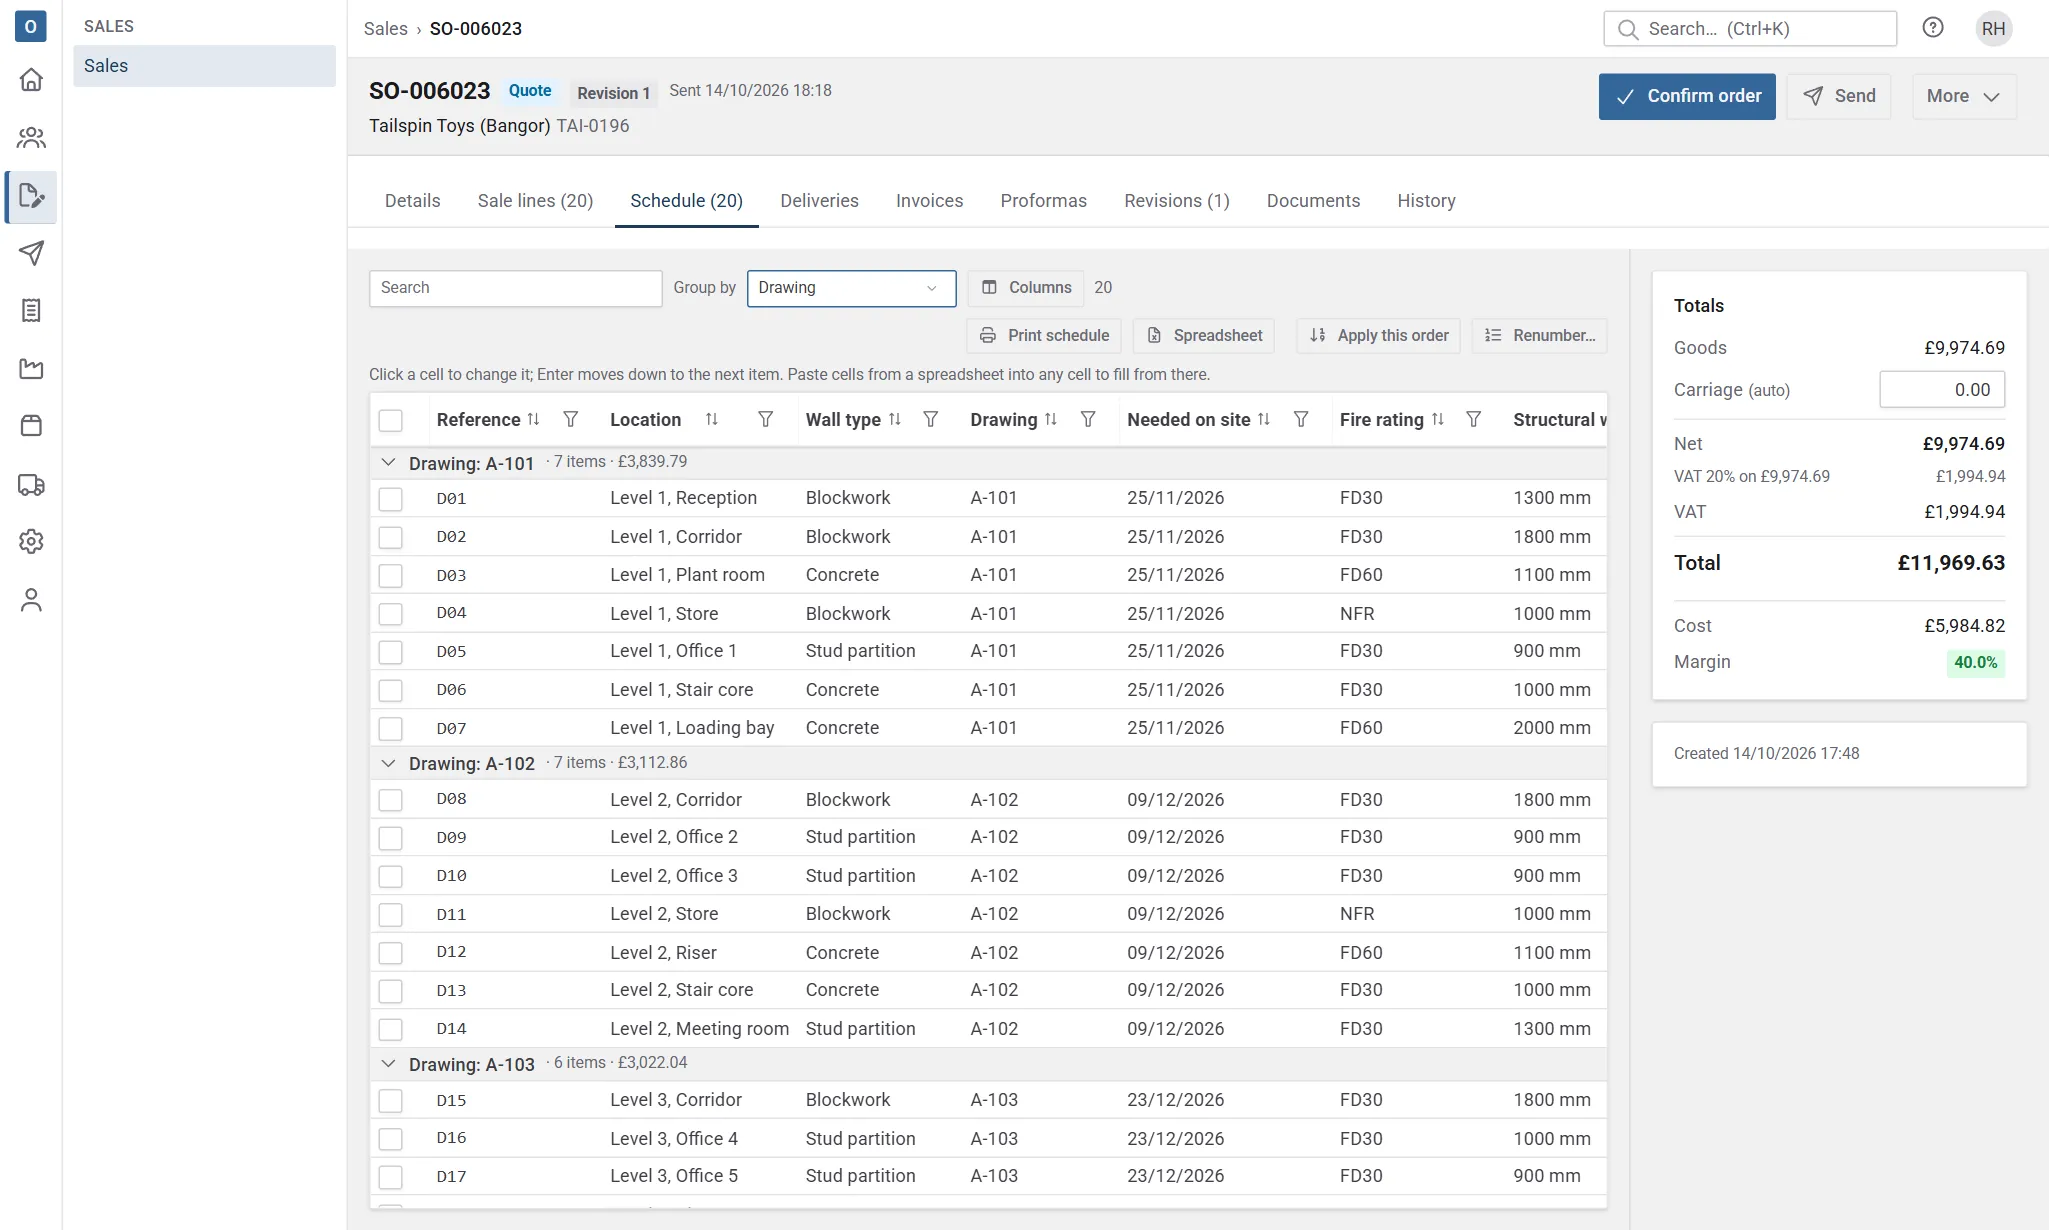The width and height of the screenshot is (2049, 1230).
Task: Open the factory icon in sidebar
Action: (31, 369)
